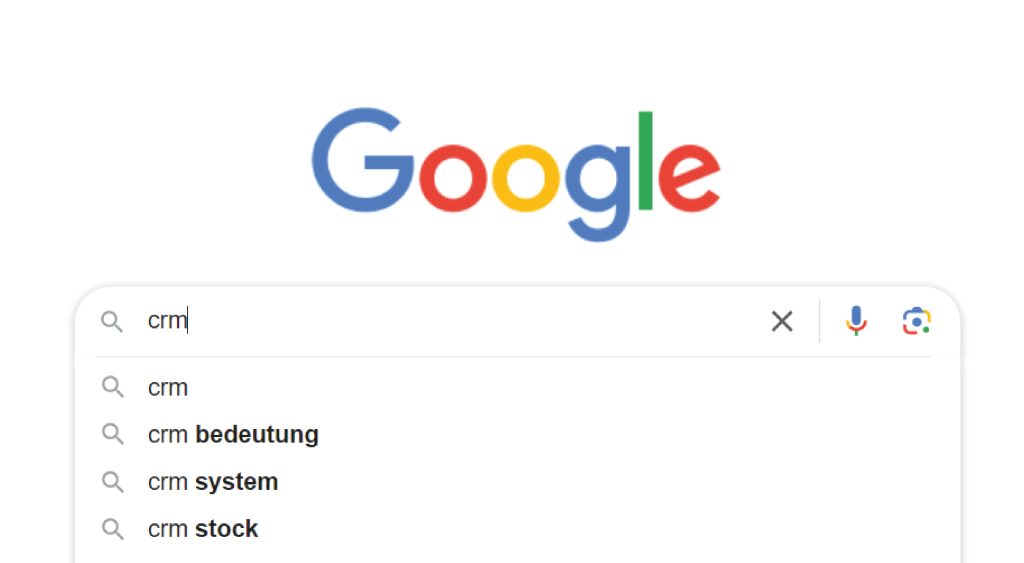The width and height of the screenshot is (1024, 563).
Task: Click magnifier icon beside 'crm system'
Action: click(112, 481)
